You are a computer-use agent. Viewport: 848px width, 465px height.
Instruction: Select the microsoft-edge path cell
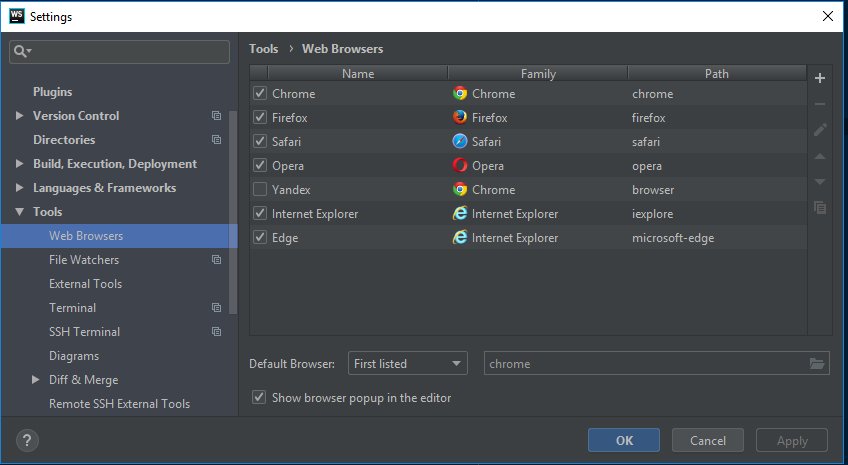717,237
